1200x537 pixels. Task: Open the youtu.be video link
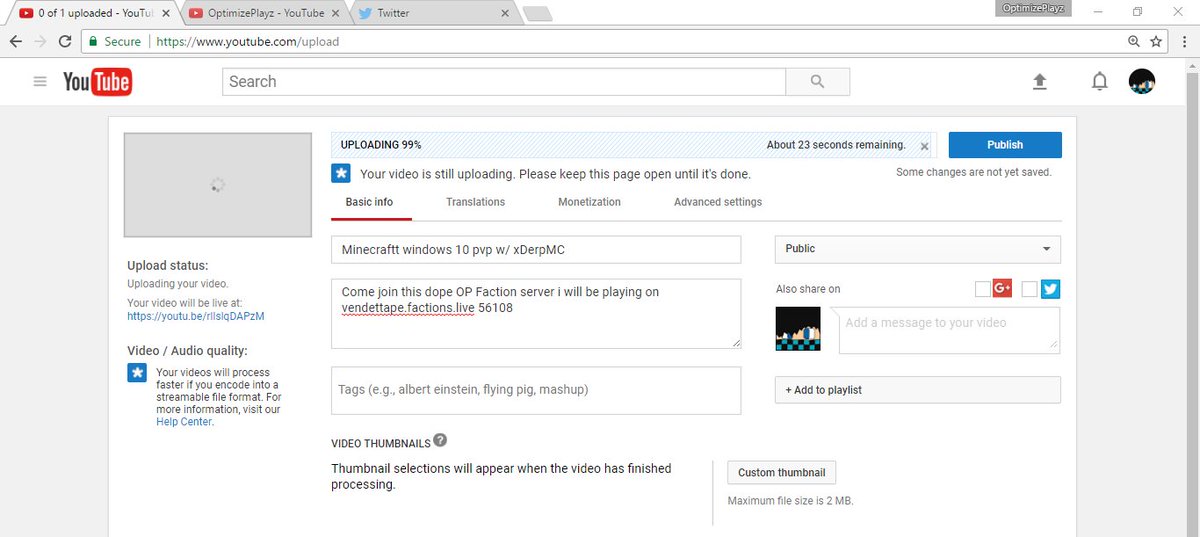click(196, 316)
